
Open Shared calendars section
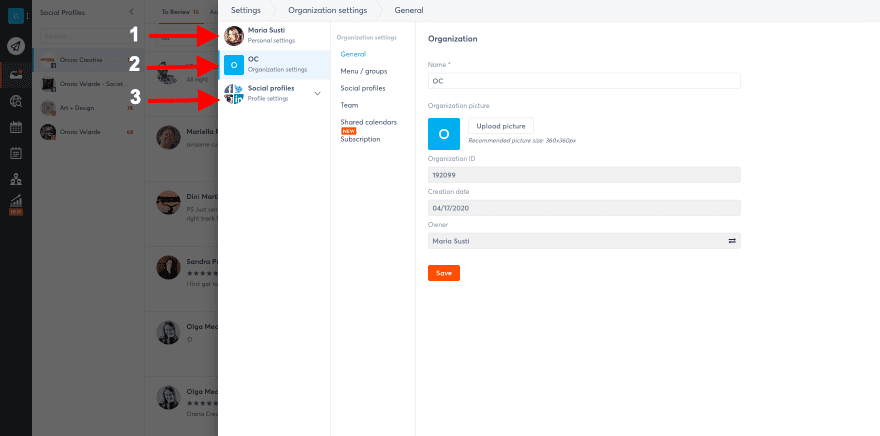[x=368, y=122]
